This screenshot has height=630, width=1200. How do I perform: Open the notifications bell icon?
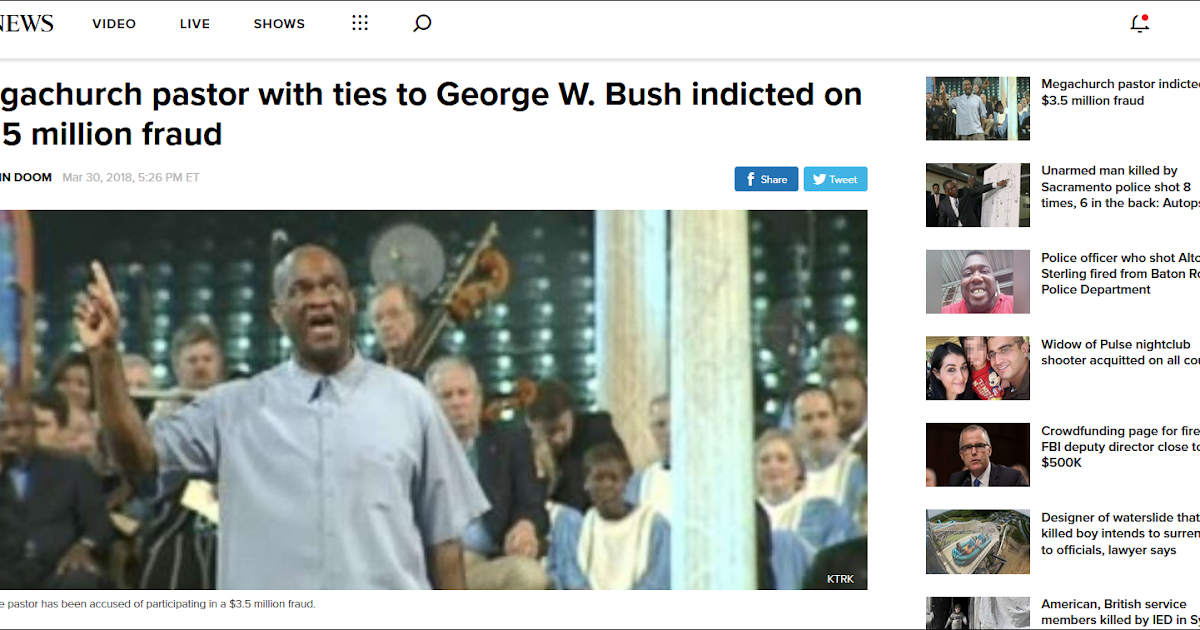point(1140,23)
